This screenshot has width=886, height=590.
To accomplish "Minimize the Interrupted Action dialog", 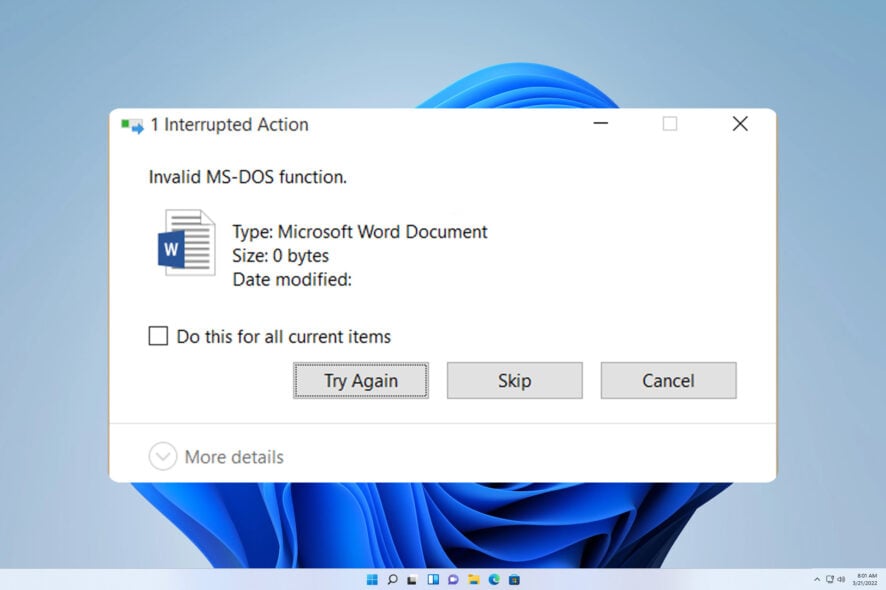I will [600, 124].
